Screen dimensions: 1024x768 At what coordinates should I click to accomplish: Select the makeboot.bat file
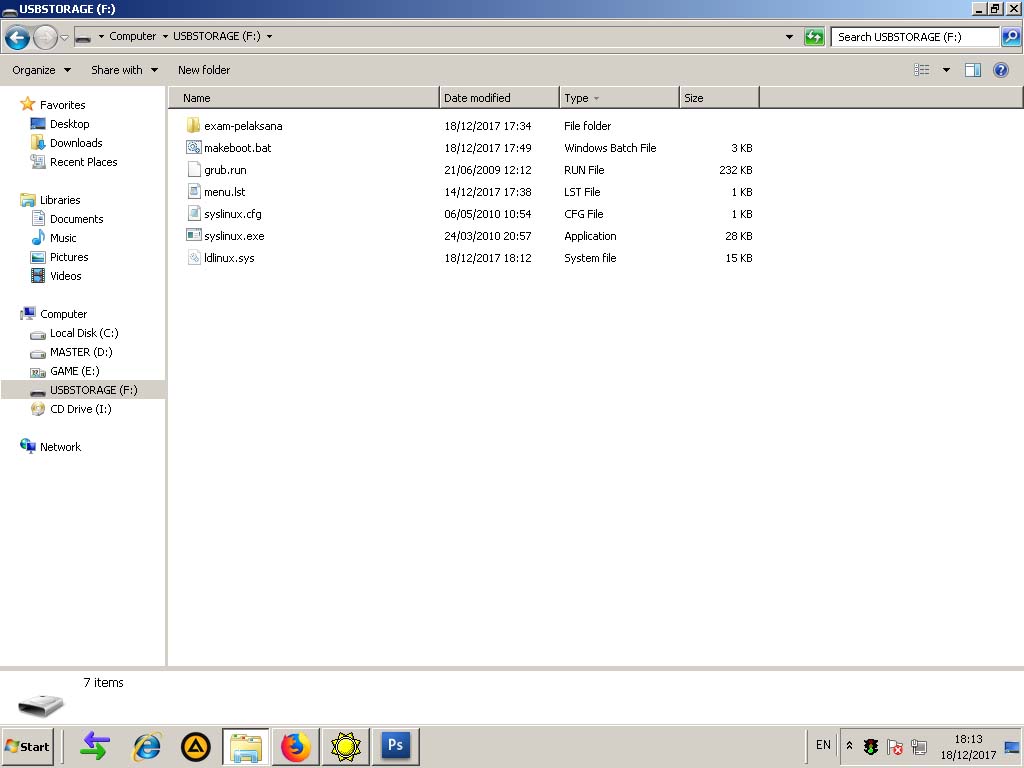click(x=237, y=148)
